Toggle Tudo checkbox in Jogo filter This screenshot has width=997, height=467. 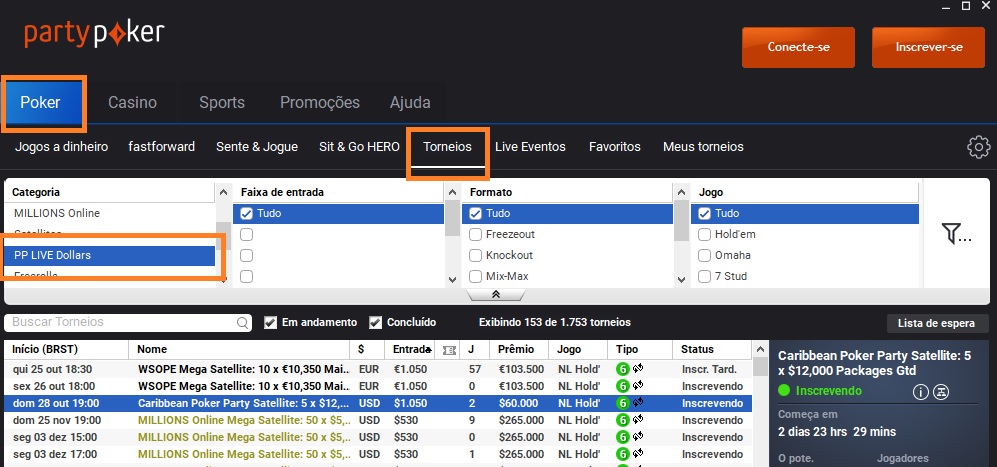705,214
